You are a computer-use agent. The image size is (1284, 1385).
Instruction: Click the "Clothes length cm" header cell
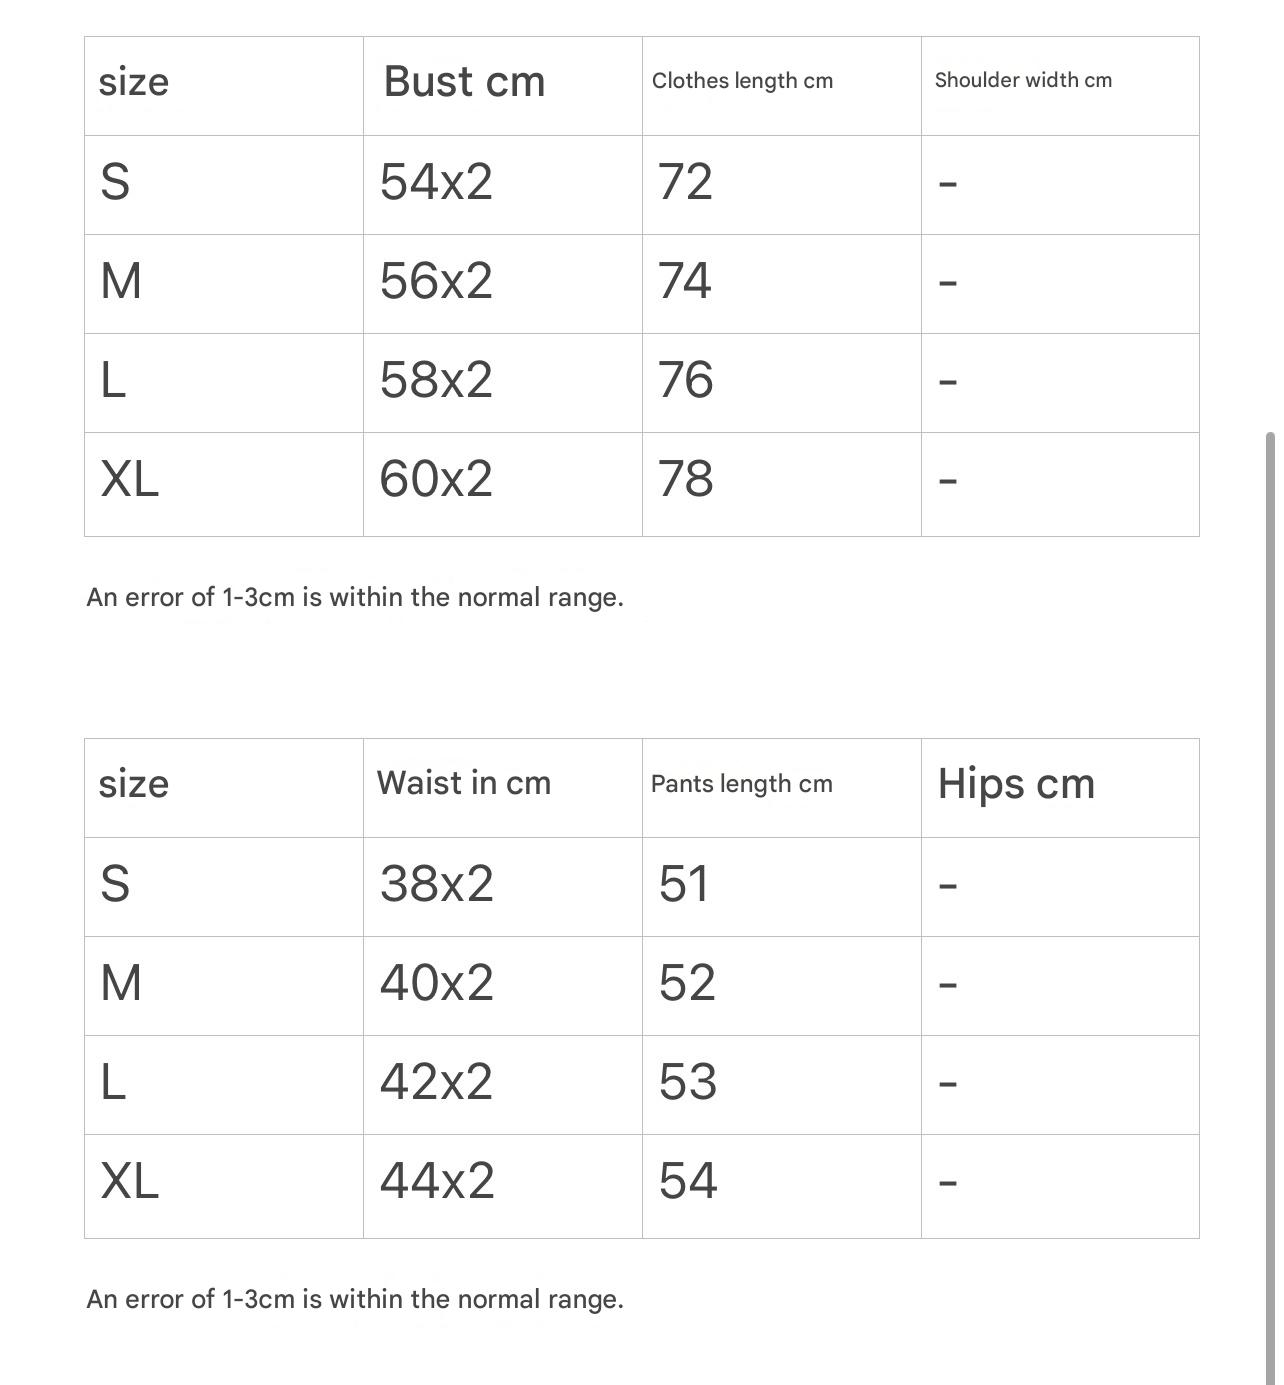(x=742, y=81)
